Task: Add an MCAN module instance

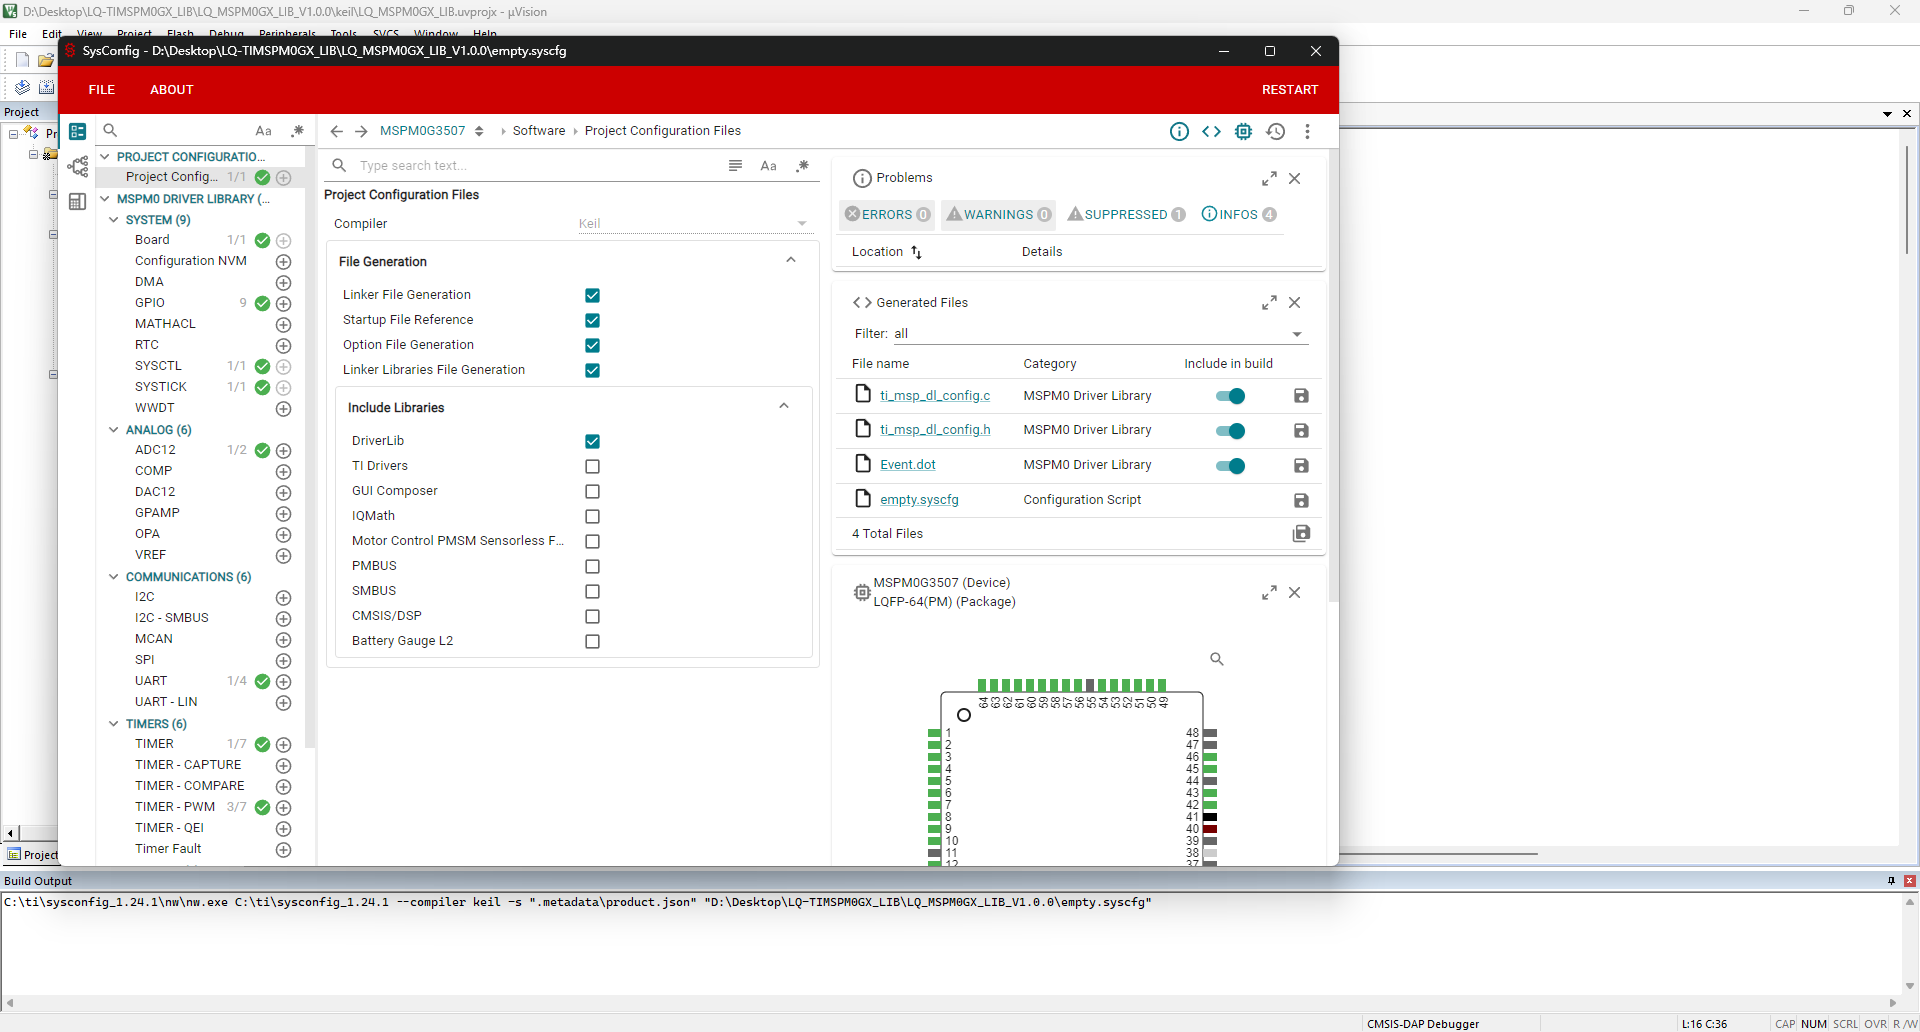Action: [283, 640]
